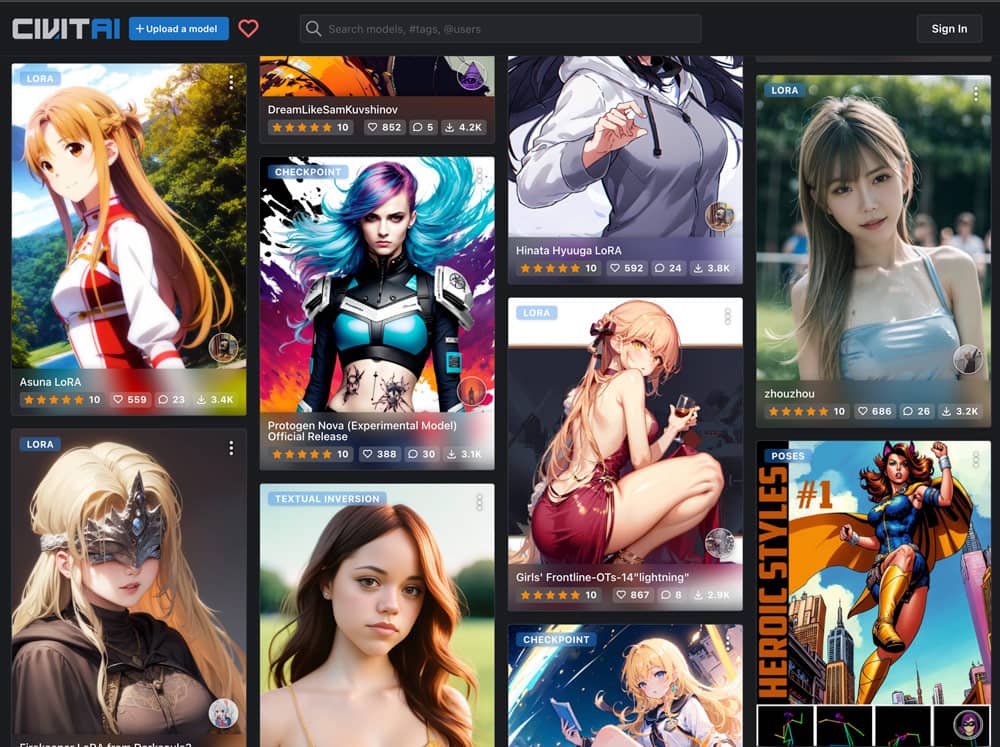Click the heart likes count on Asuna LoRA
The height and width of the screenshot is (747, 1000).
click(x=130, y=400)
